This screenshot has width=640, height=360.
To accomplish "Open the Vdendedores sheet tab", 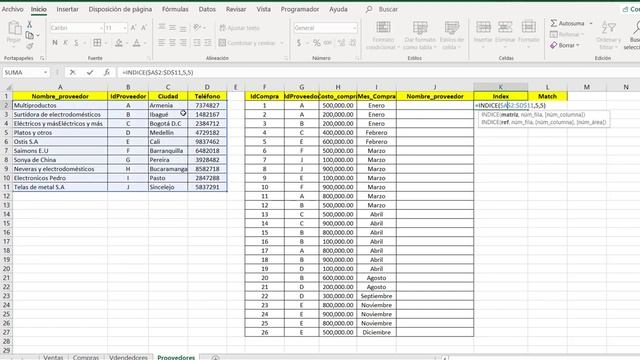I will click(x=128, y=357).
